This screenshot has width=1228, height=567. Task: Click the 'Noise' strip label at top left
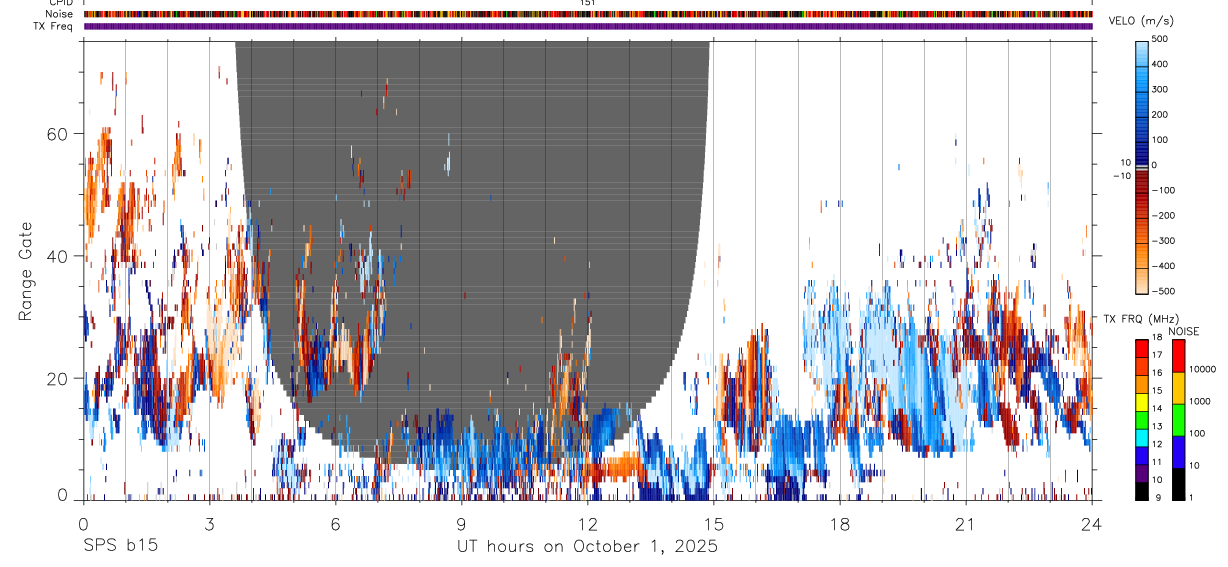pyautogui.click(x=60, y=14)
